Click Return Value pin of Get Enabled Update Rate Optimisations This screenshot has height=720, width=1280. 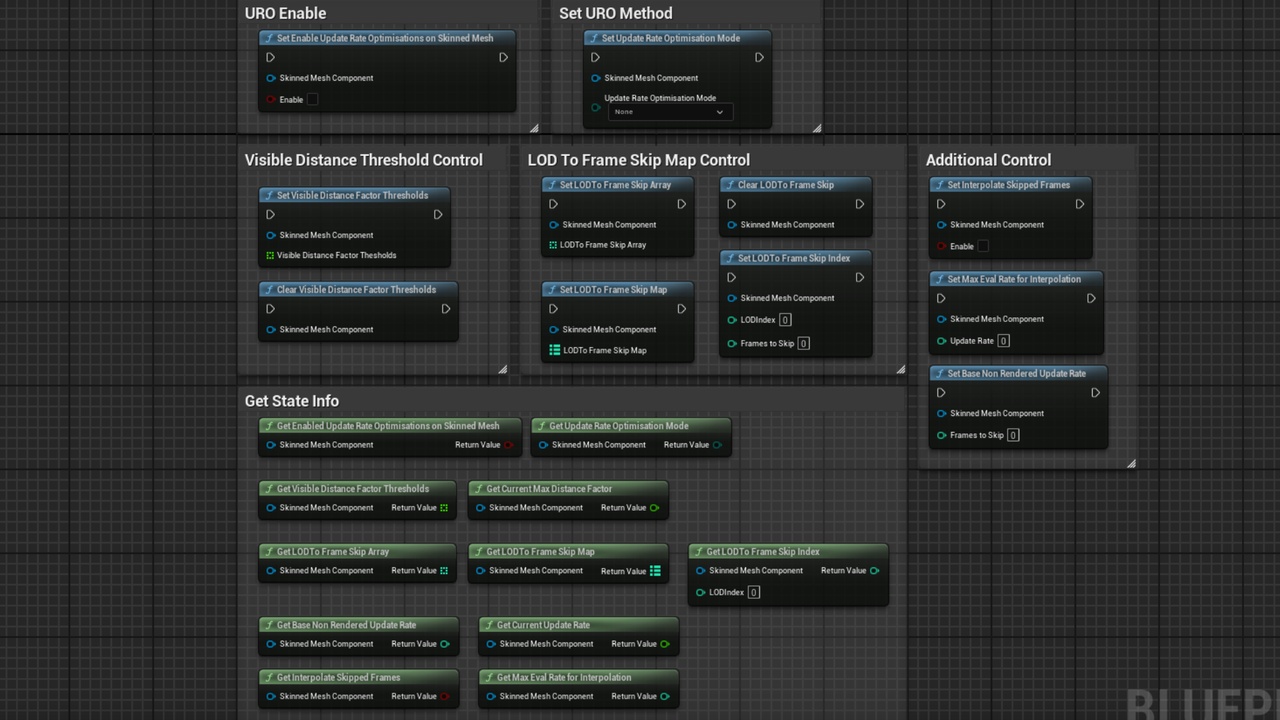pos(510,445)
